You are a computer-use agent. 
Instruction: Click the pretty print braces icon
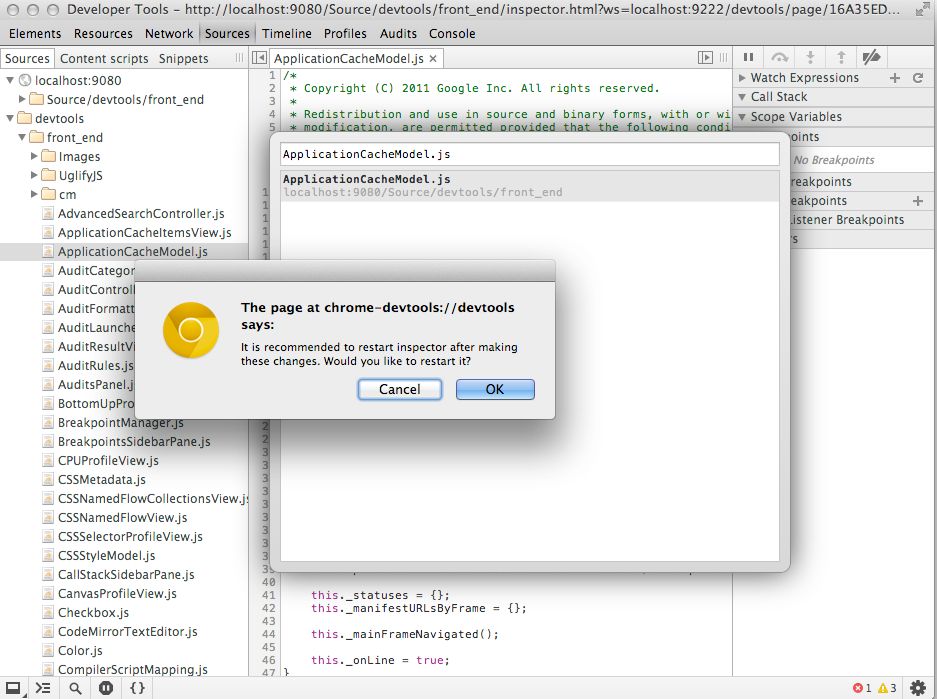pyautogui.click(x=137, y=688)
